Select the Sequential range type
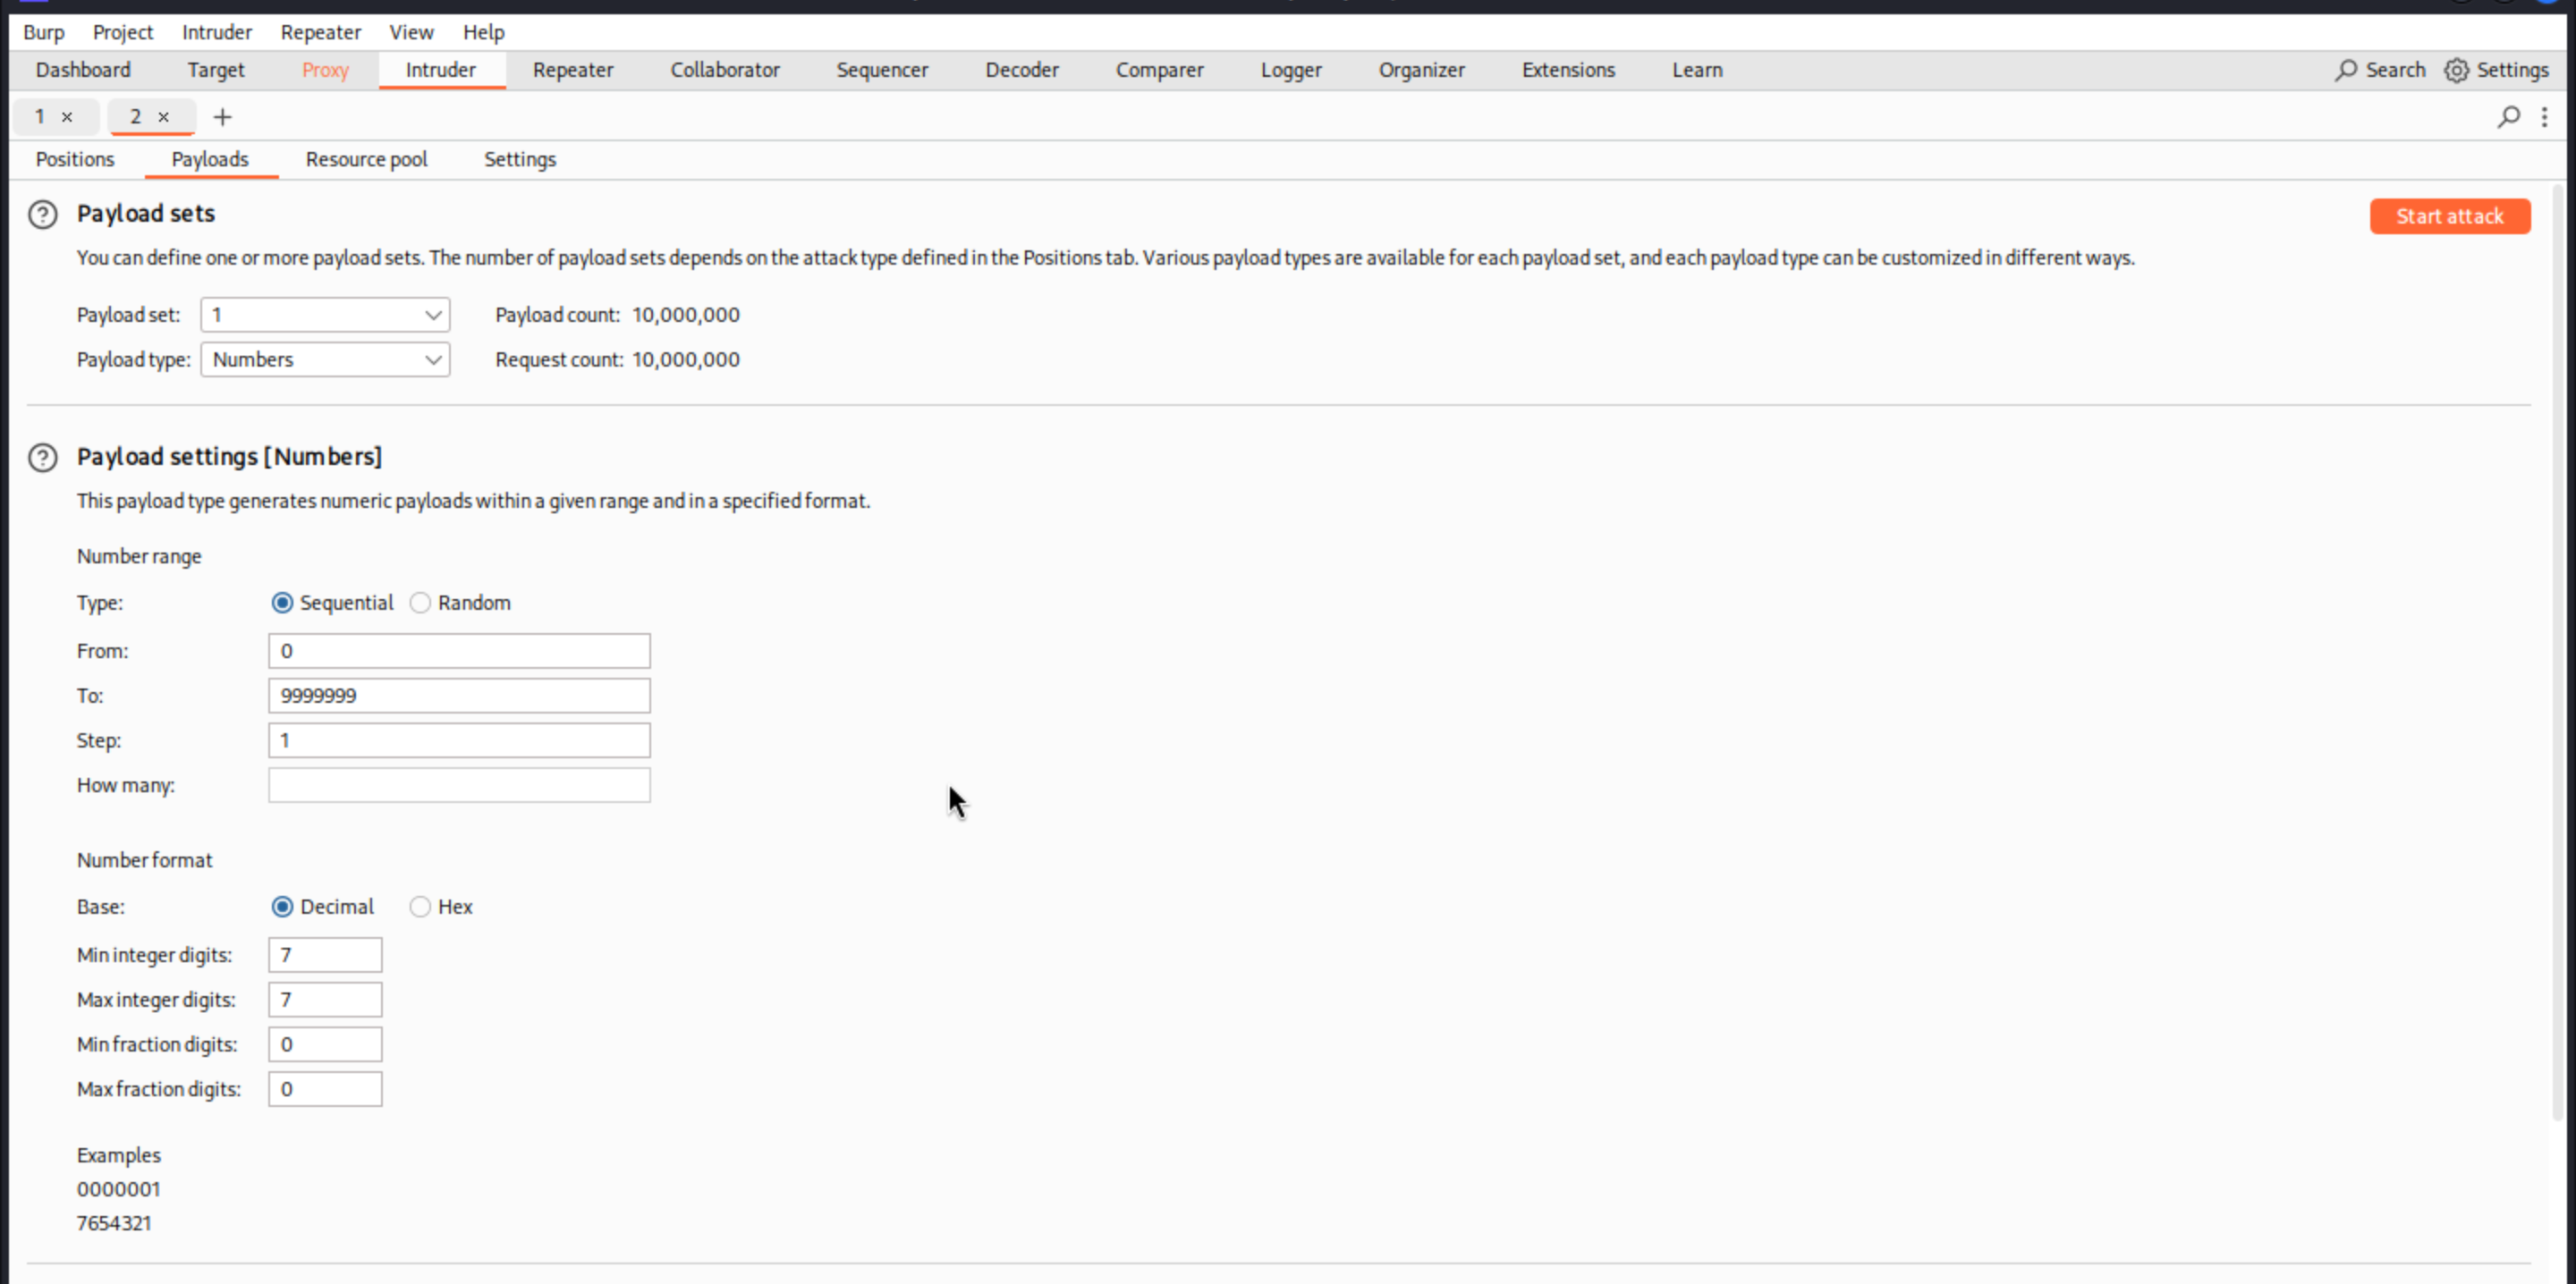Viewport: 2576px width, 1284px height. click(x=282, y=603)
